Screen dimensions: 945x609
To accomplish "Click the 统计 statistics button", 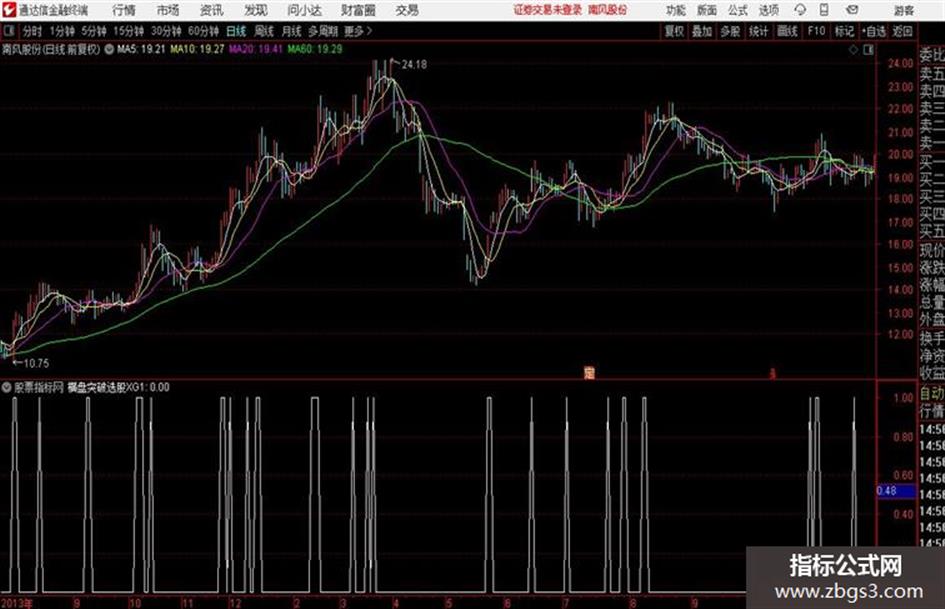I will pos(759,31).
